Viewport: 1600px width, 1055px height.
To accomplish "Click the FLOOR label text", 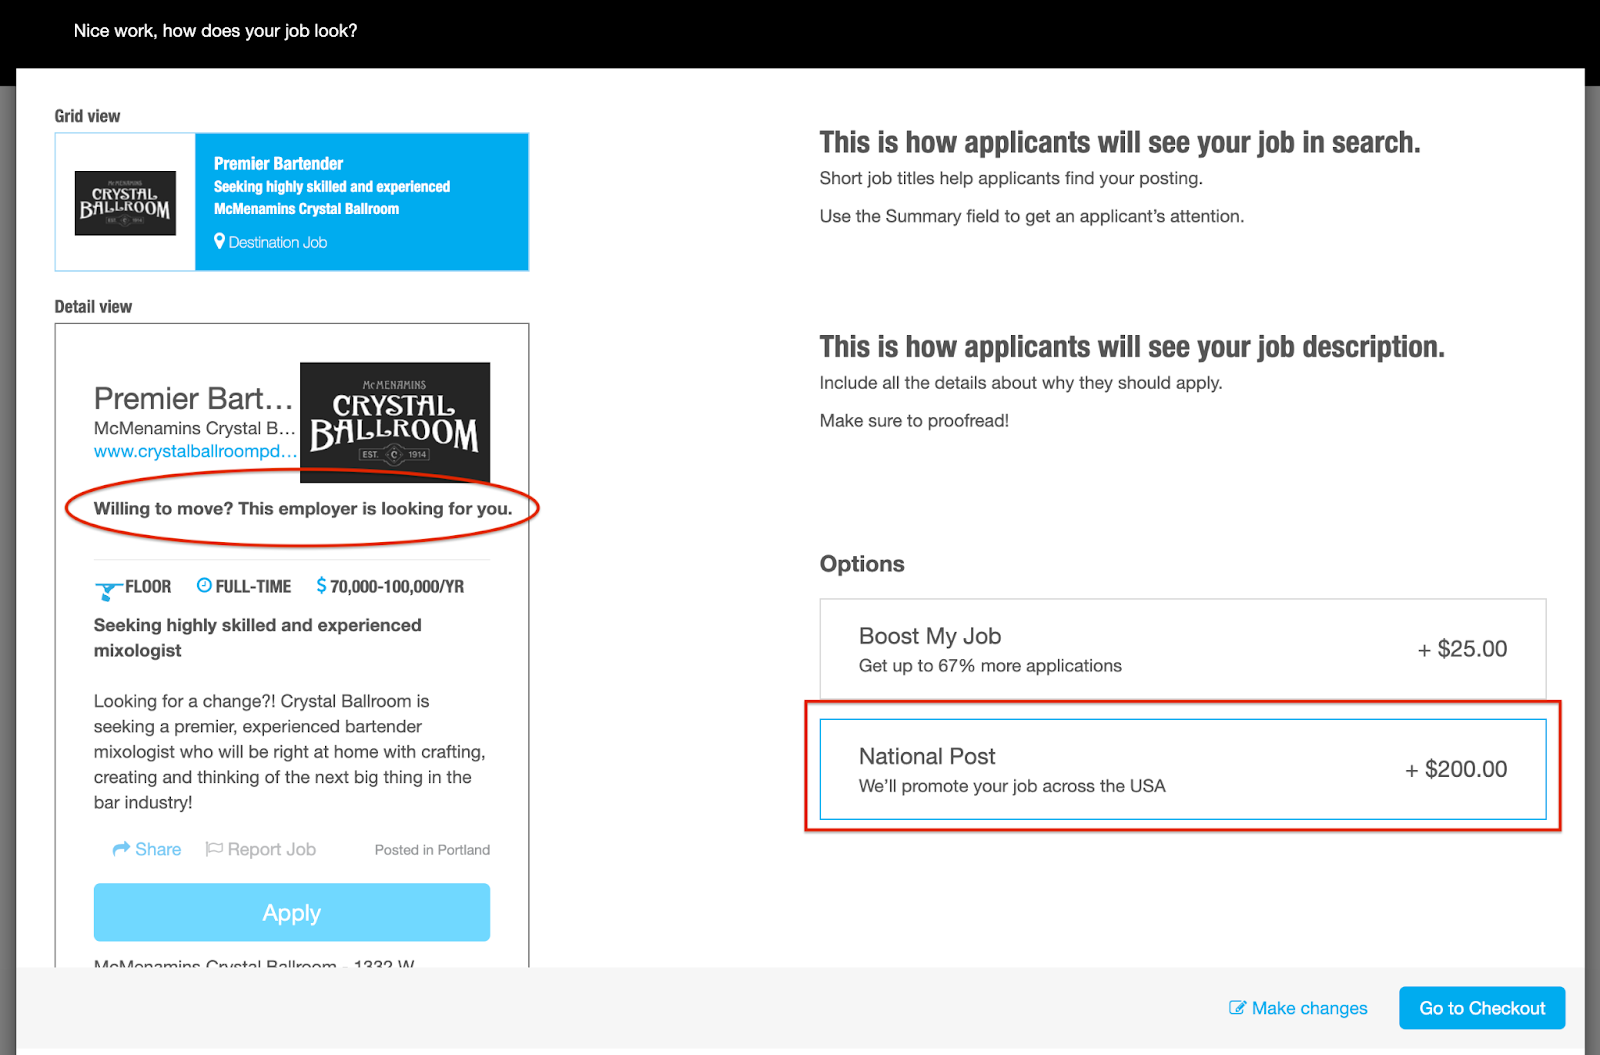I will click(x=148, y=586).
